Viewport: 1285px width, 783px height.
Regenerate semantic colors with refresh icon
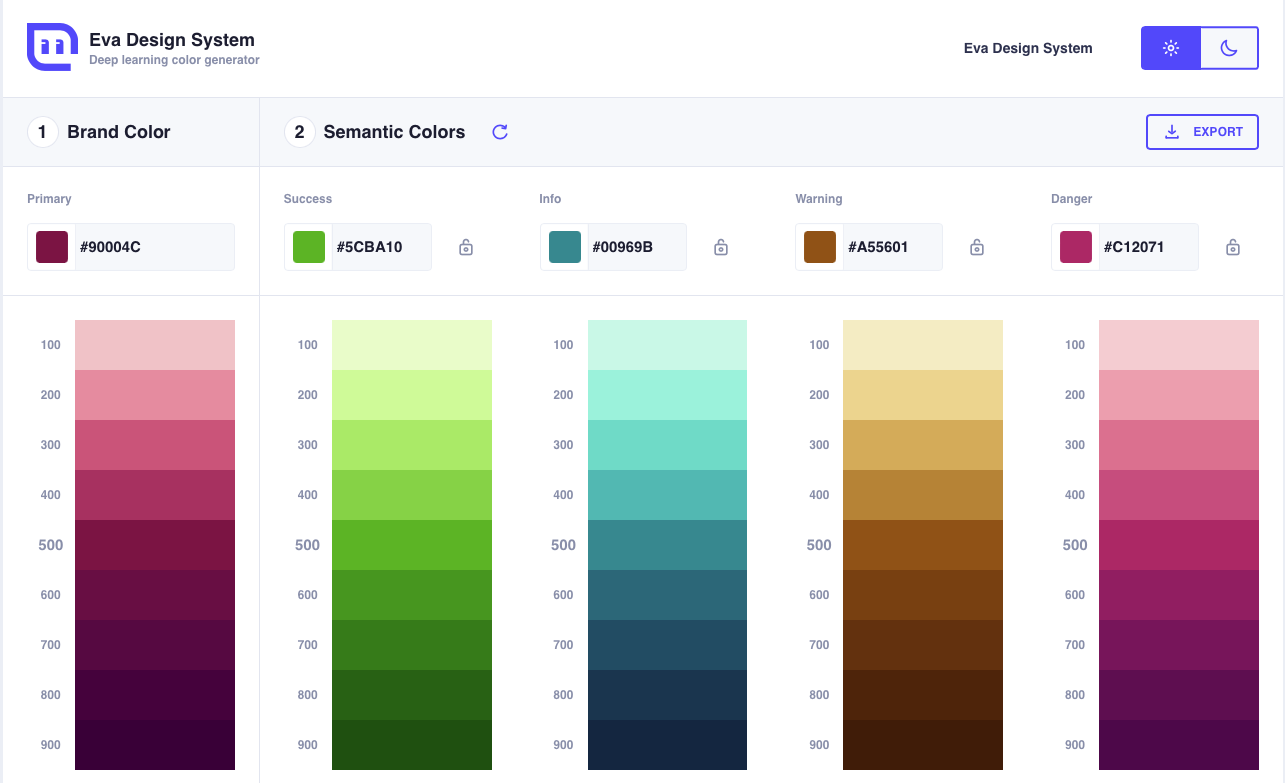pyautogui.click(x=500, y=132)
